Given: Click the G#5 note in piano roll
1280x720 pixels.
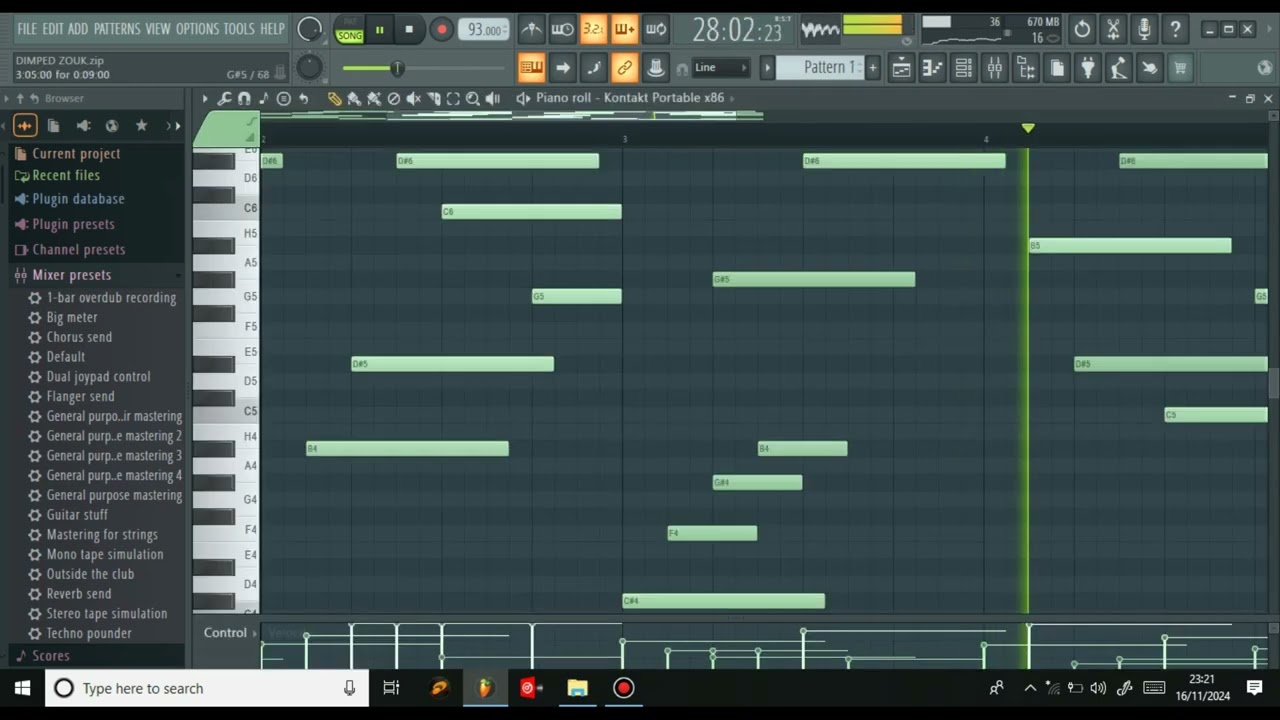Looking at the screenshot, I should point(813,280).
